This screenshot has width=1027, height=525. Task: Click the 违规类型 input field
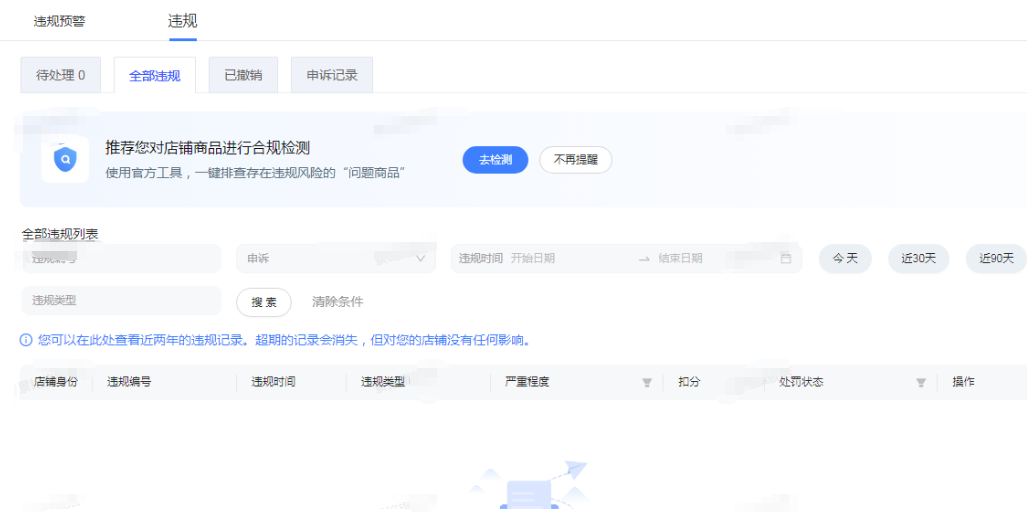[120, 300]
